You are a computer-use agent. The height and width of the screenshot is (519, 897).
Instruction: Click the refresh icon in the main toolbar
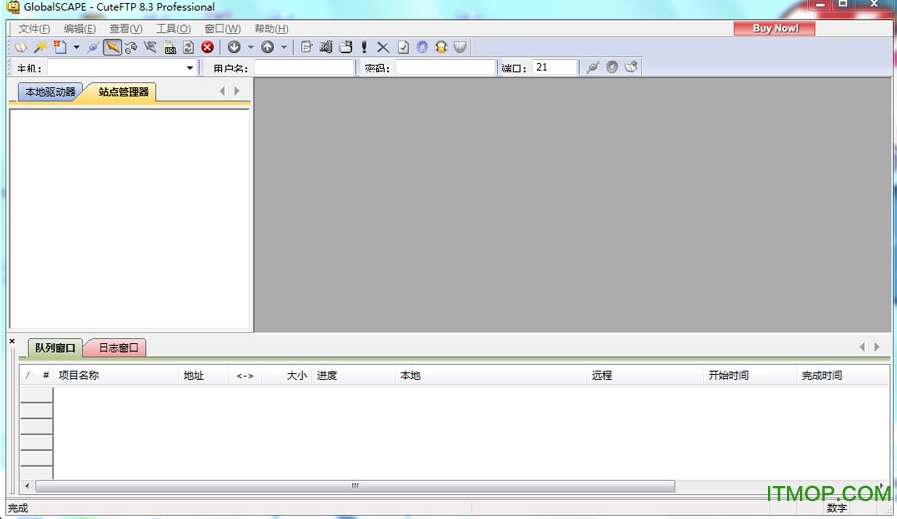tap(188, 47)
